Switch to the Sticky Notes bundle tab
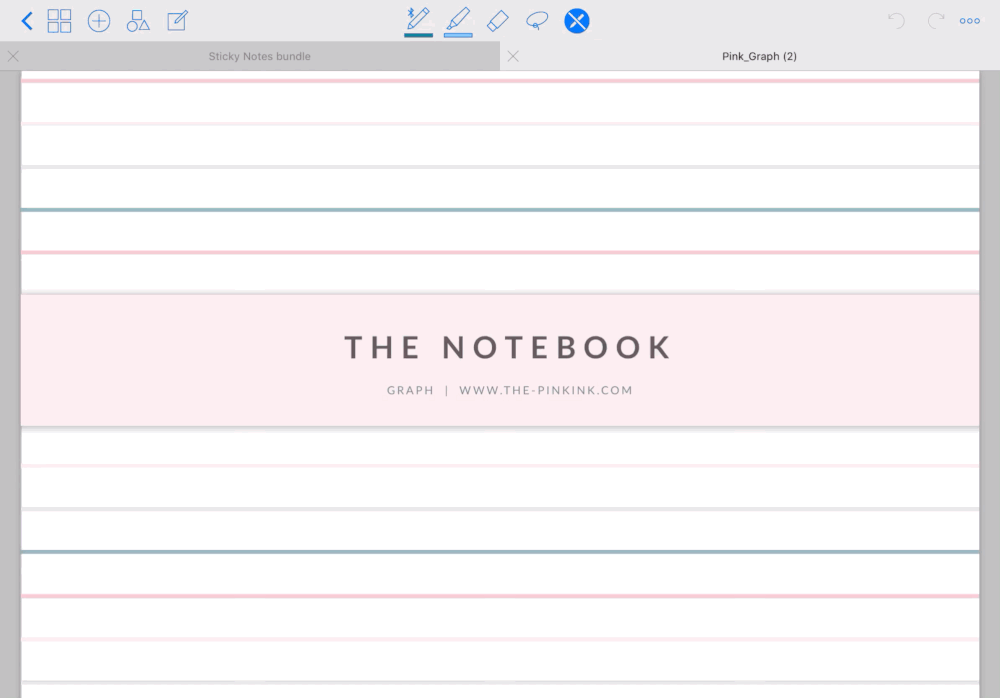Screen dimensions: 1000x698 point(260,56)
